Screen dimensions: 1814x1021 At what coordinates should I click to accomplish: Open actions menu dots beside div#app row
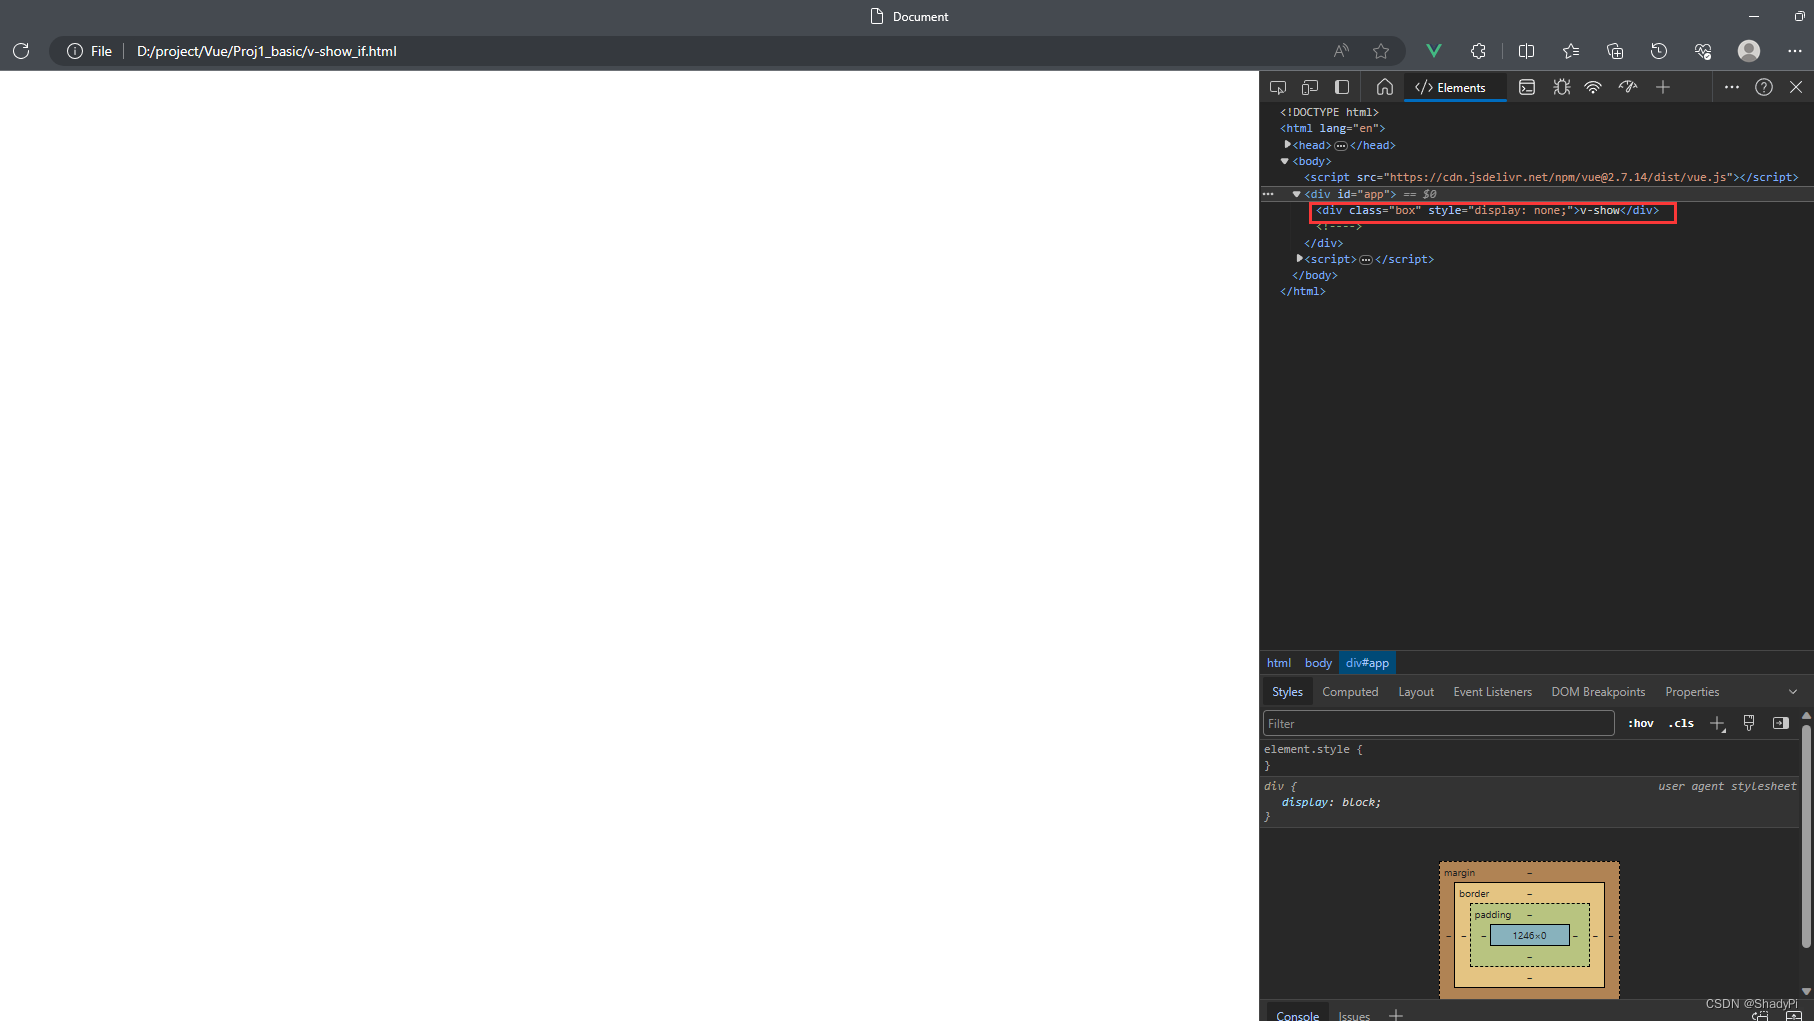tap(1268, 194)
